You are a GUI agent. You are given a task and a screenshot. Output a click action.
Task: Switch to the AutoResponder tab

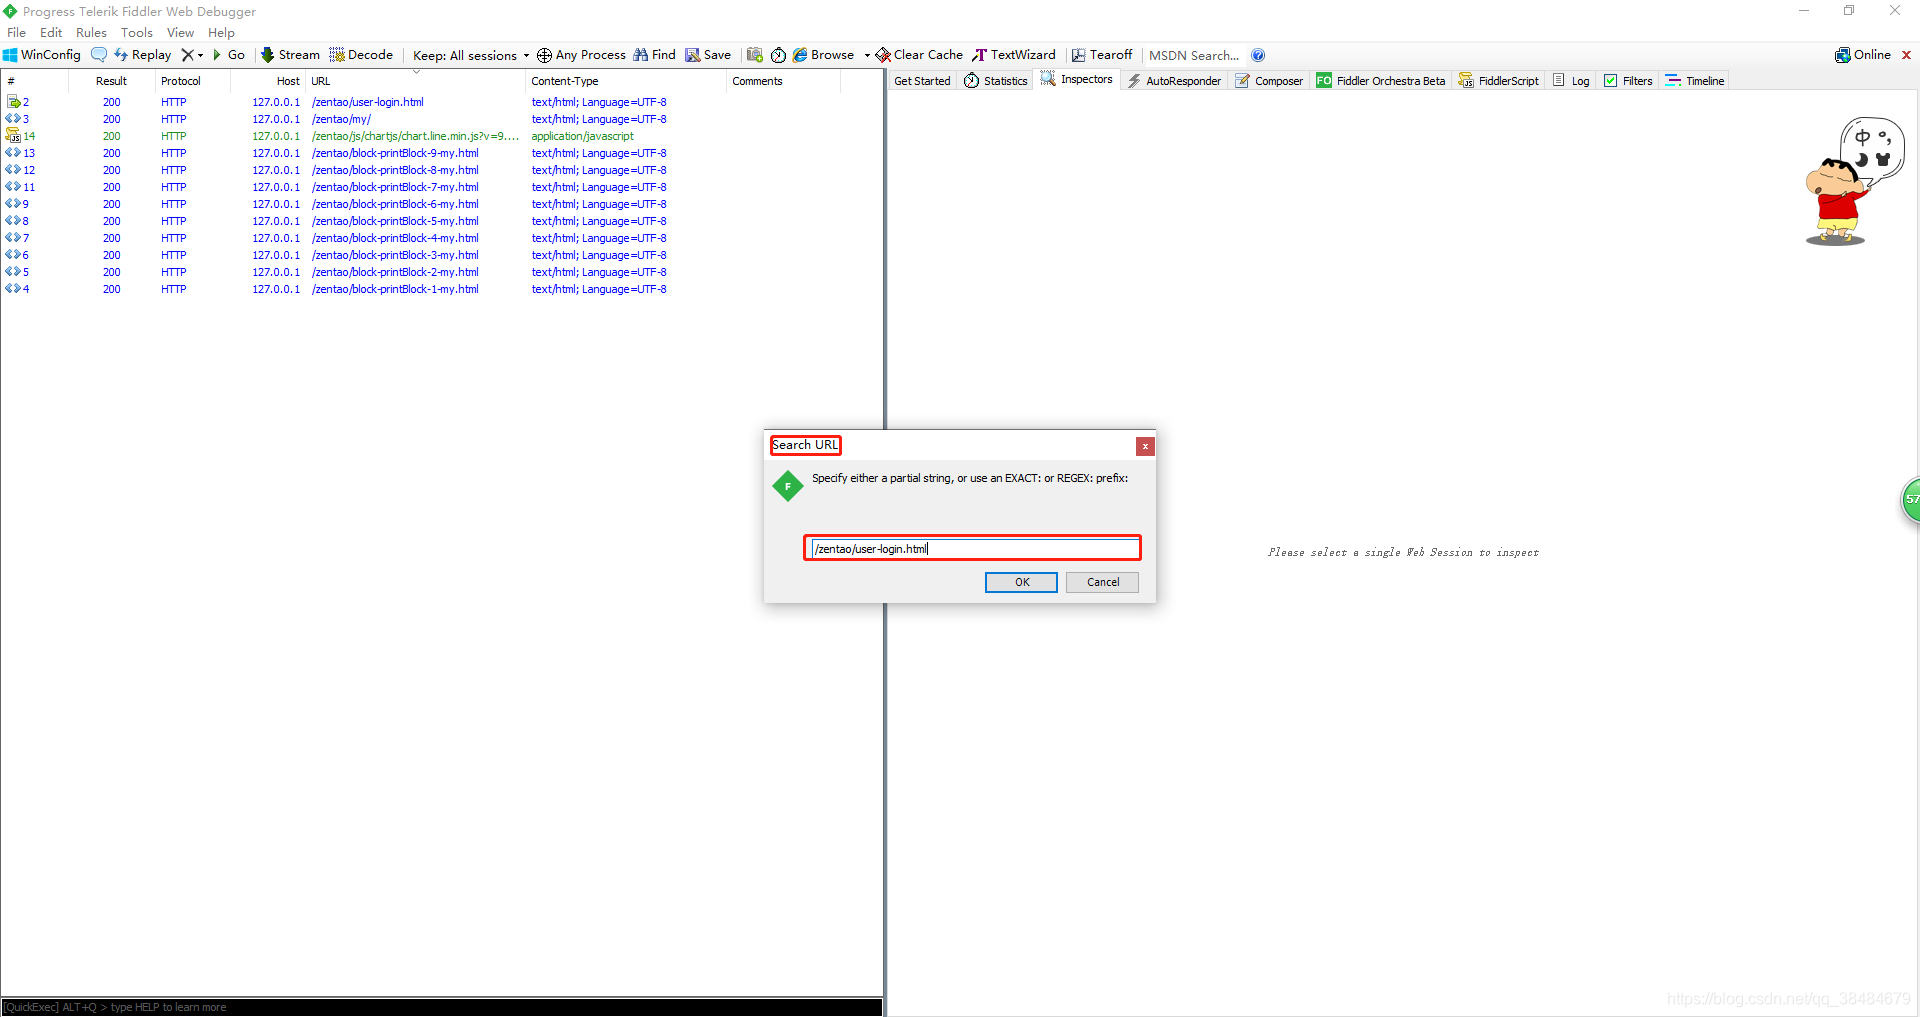click(1174, 81)
